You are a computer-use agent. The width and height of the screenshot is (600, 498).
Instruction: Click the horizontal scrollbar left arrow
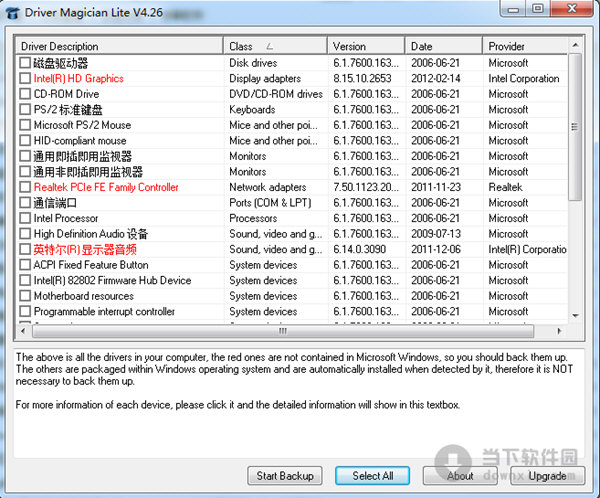pyautogui.click(x=23, y=331)
